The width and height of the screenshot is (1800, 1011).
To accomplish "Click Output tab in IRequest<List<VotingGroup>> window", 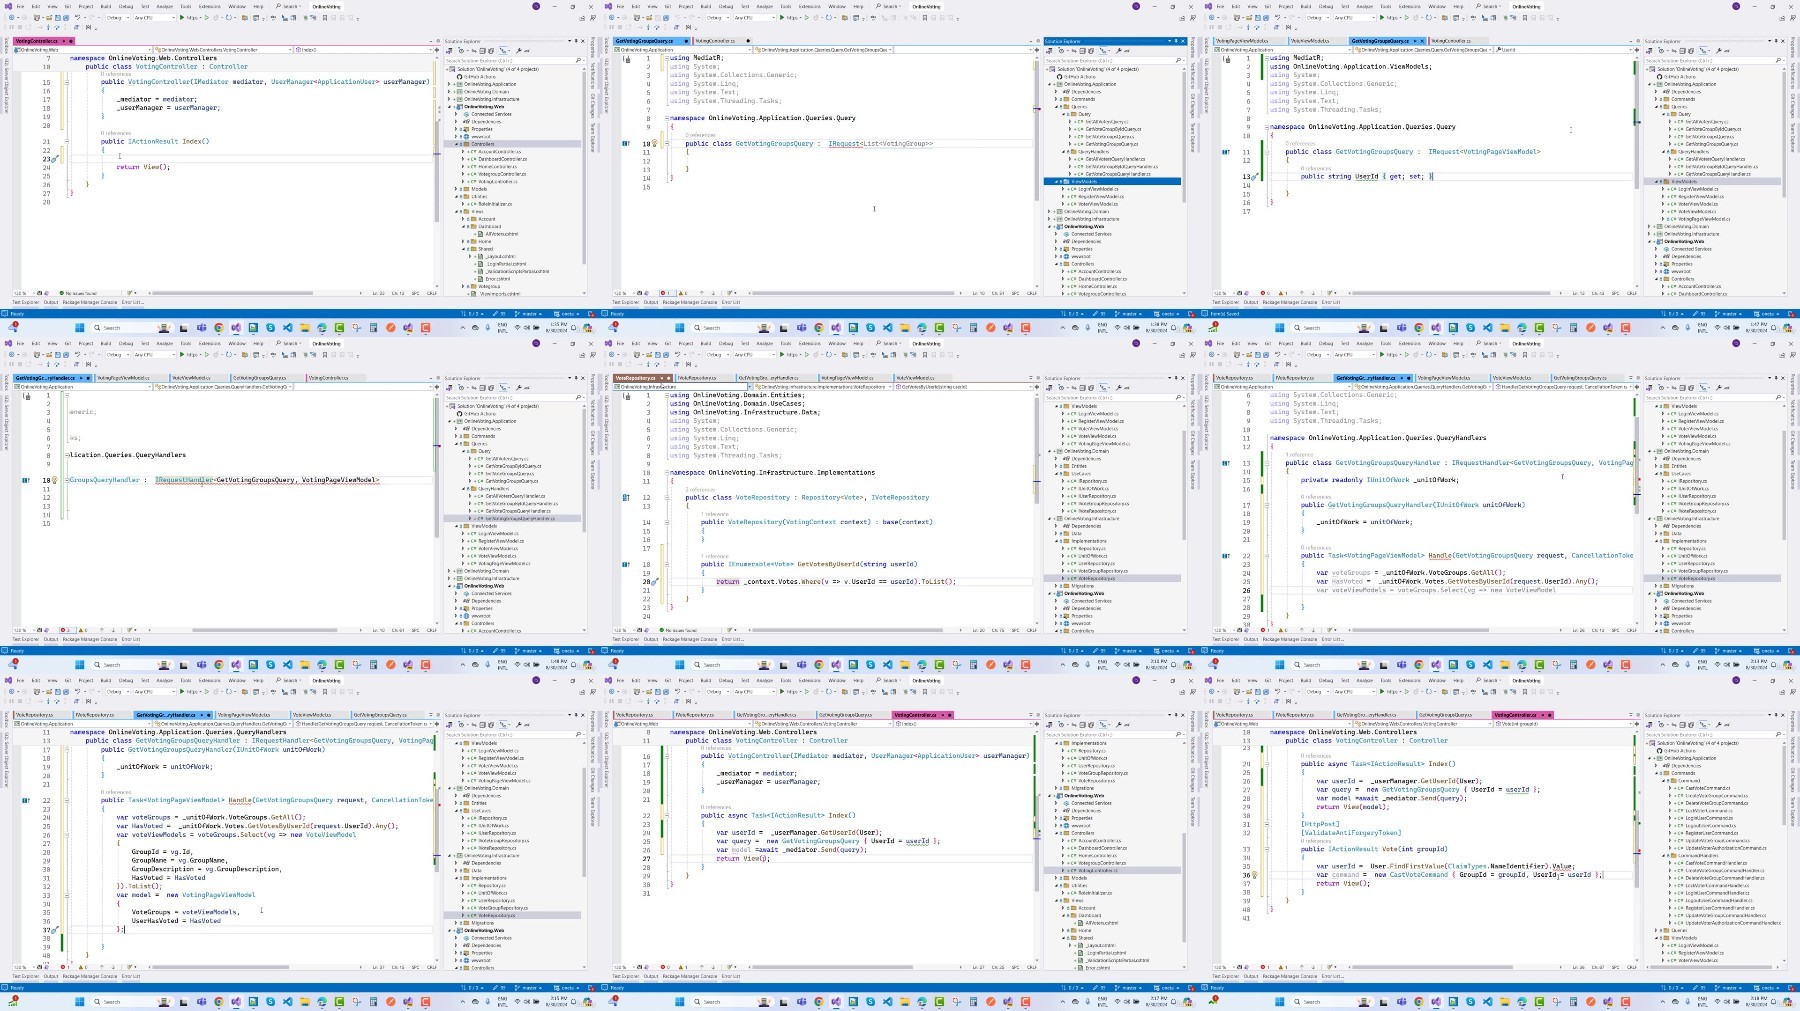I will [651, 302].
